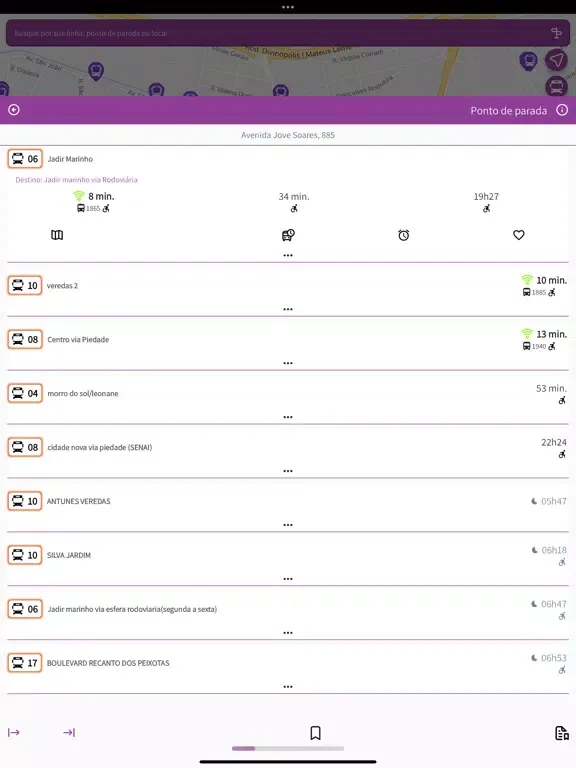Select the 19h27 departure for line 06

point(486,201)
